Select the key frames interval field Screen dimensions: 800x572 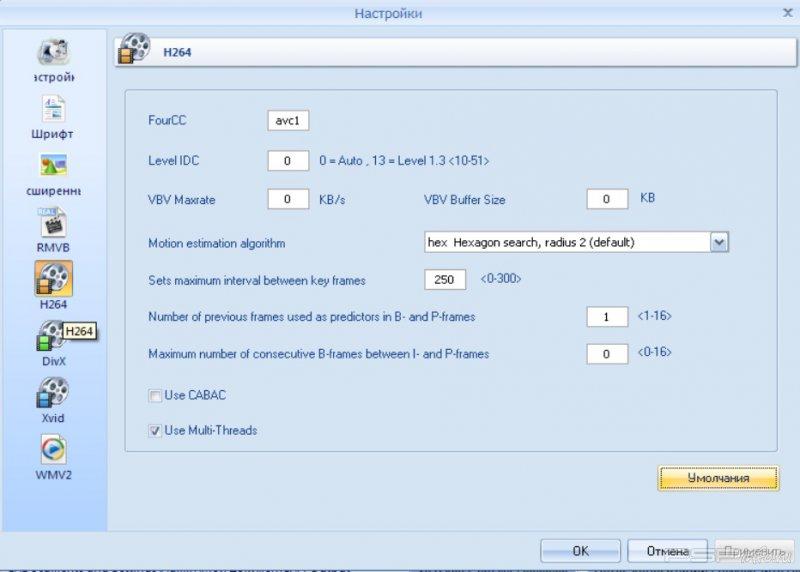[x=445, y=279]
